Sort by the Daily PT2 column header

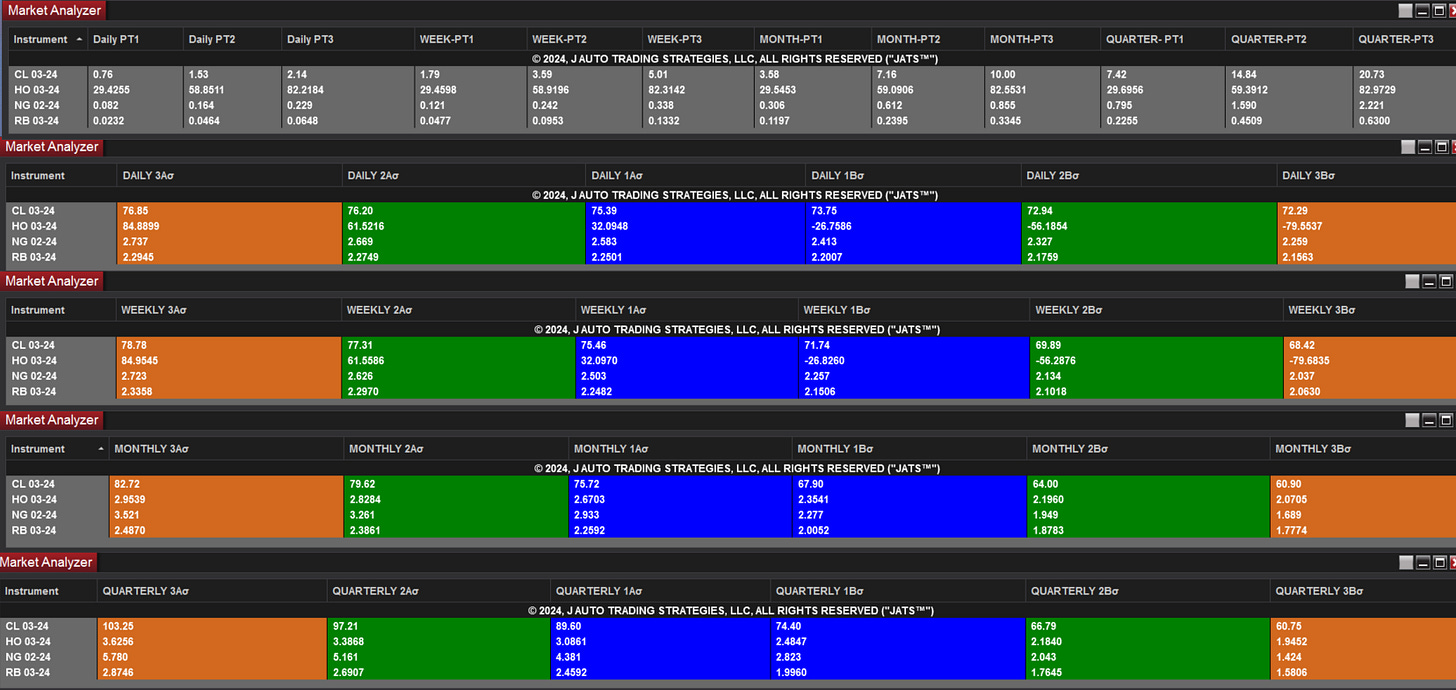(x=231, y=40)
